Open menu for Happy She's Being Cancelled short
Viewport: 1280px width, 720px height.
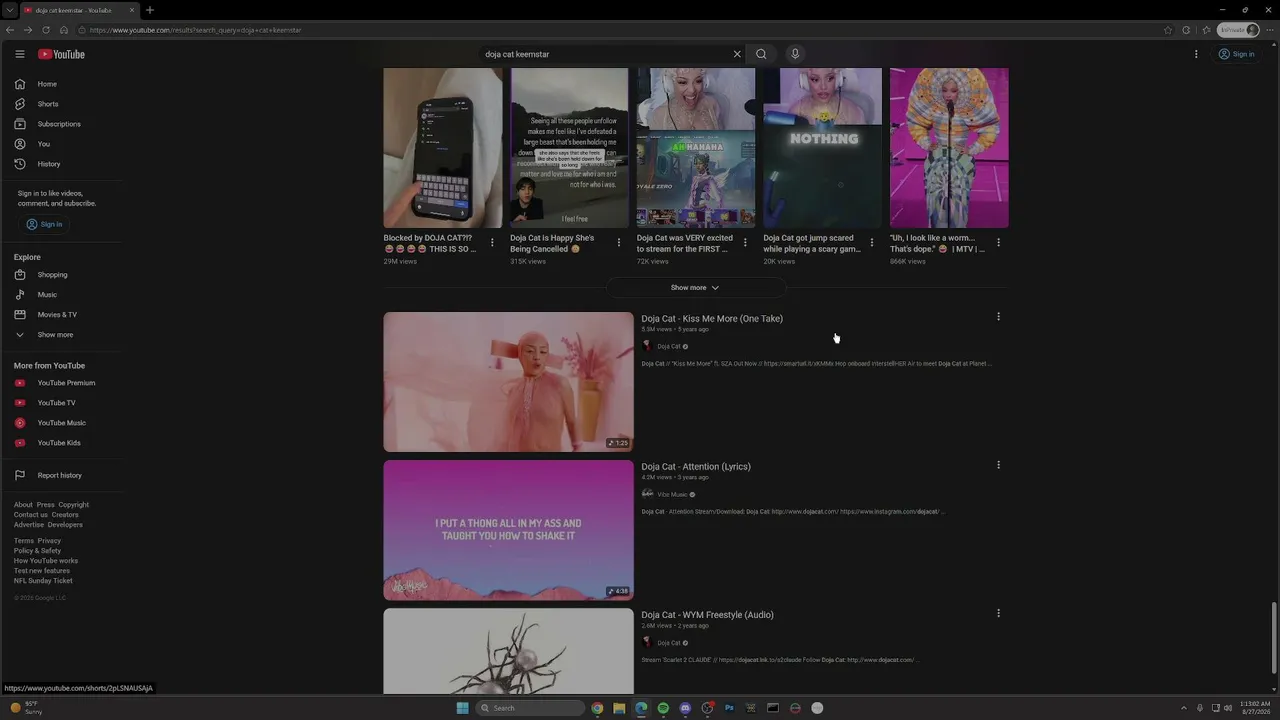click(x=618, y=242)
